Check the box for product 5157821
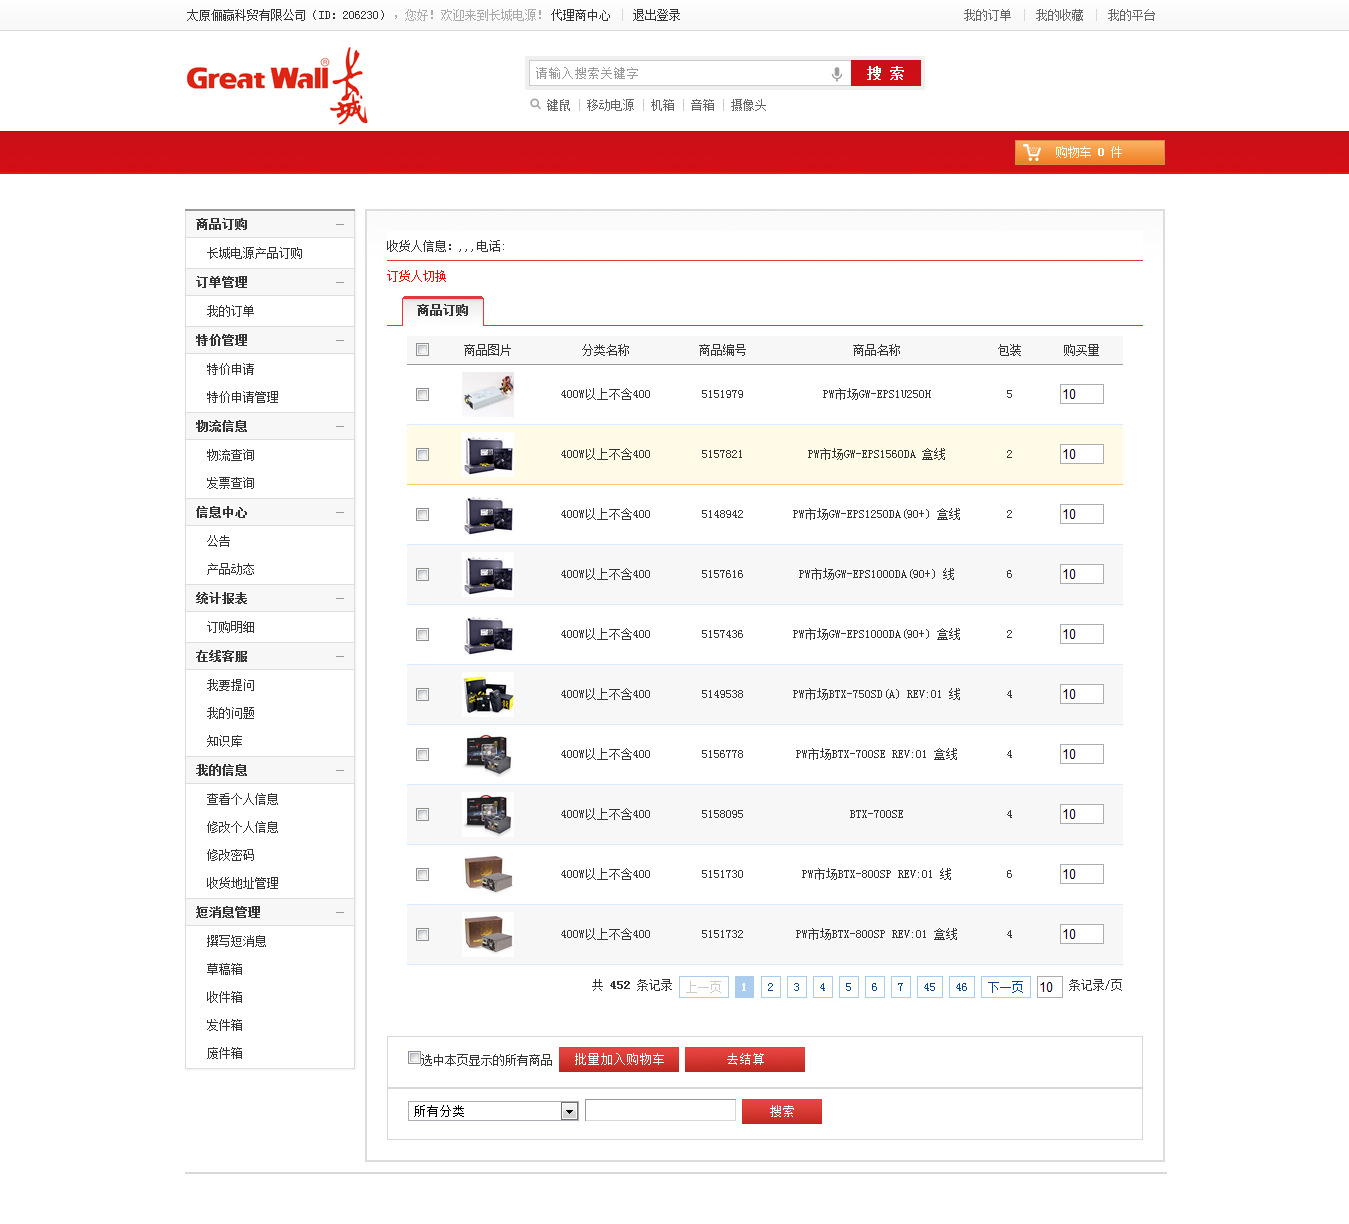Image resolution: width=1349 pixels, height=1224 pixels. (x=422, y=454)
